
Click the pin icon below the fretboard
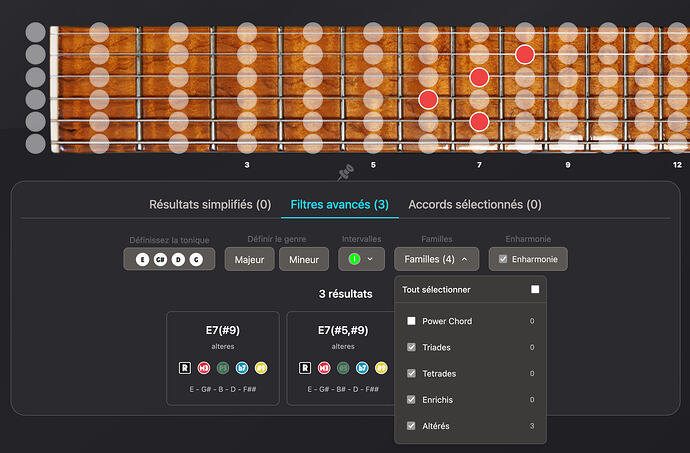[346, 173]
